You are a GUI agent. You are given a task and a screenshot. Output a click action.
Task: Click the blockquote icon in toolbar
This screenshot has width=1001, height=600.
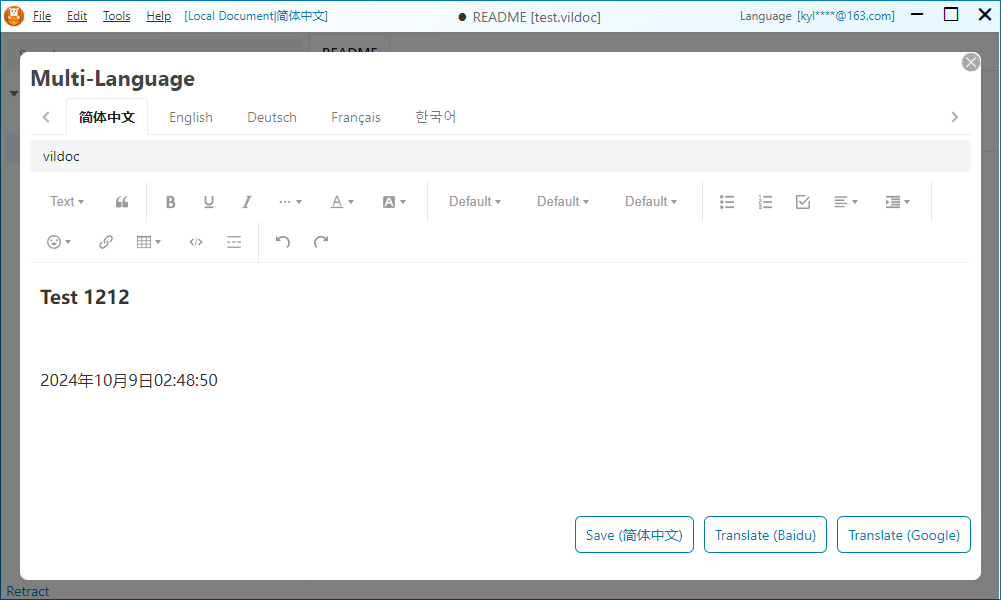coord(122,202)
